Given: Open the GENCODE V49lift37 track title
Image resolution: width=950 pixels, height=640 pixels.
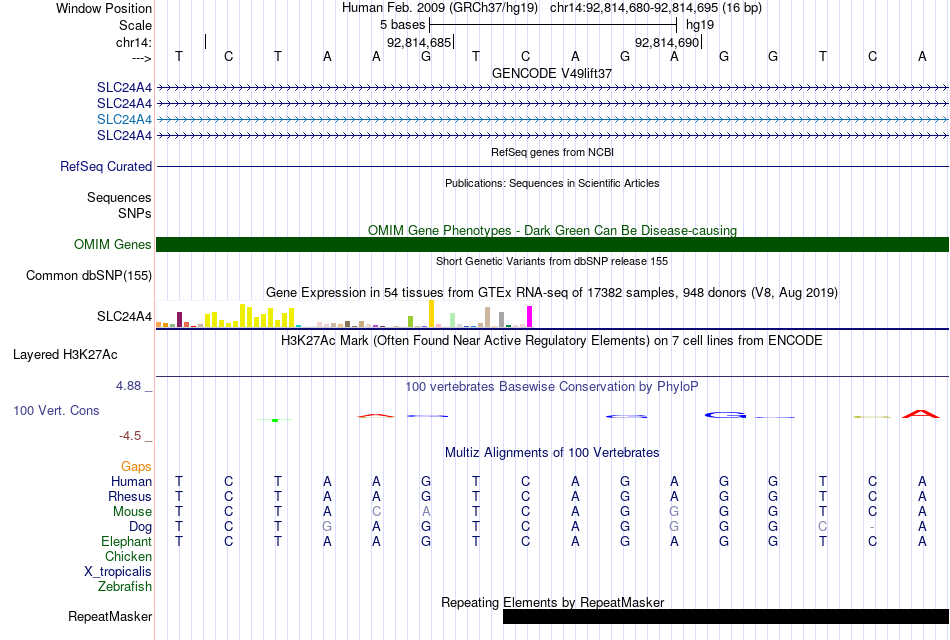Looking at the screenshot, I should tap(552, 73).
